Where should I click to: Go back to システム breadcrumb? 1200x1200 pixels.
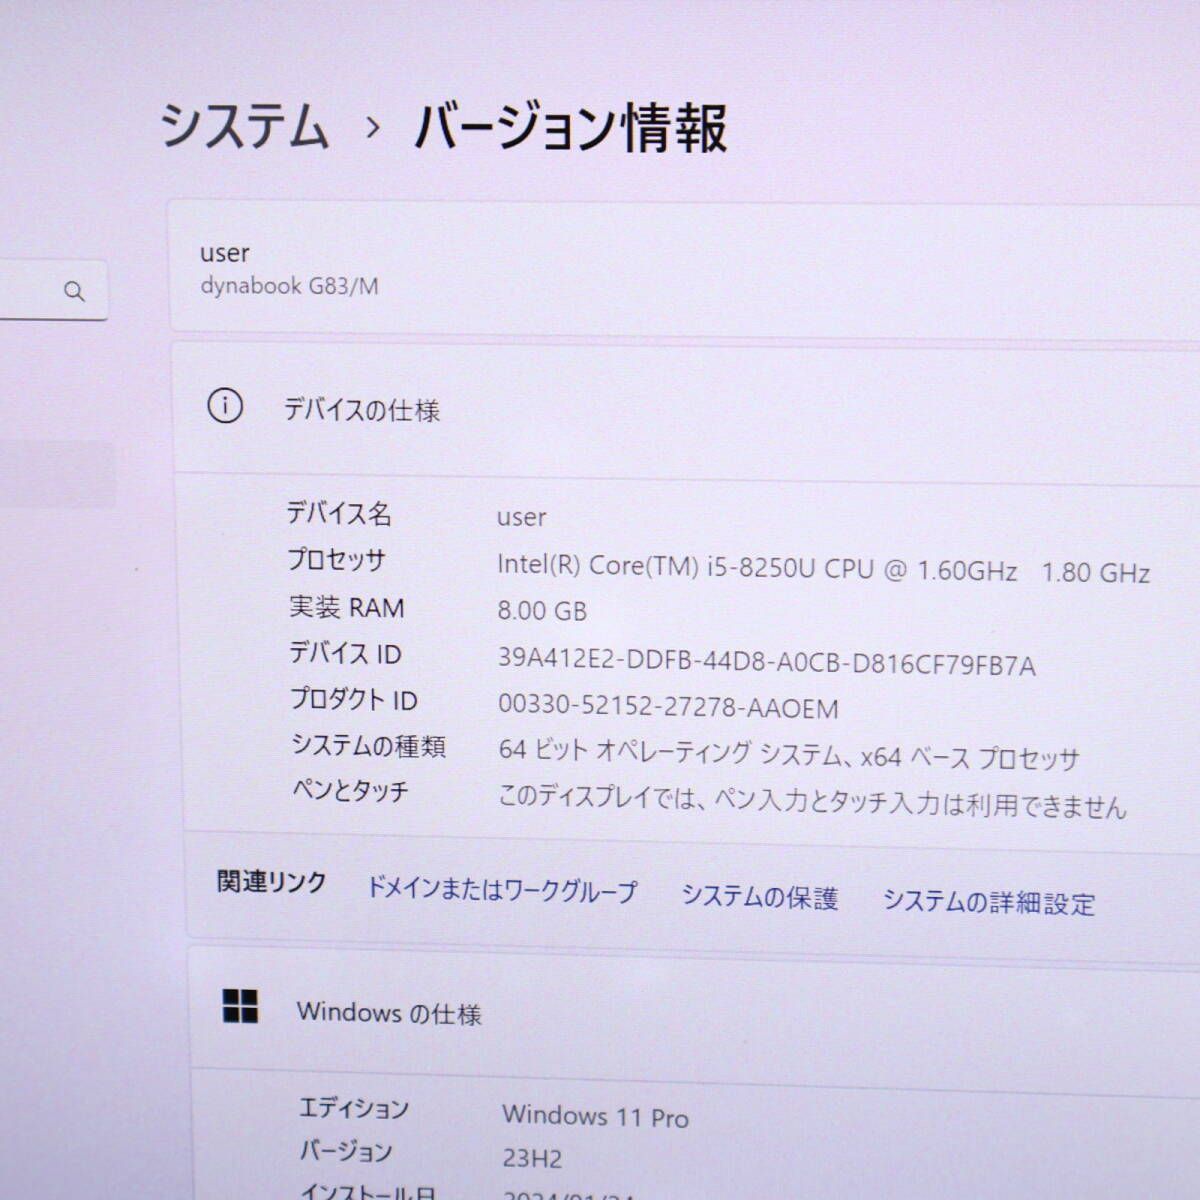click(245, 127)
